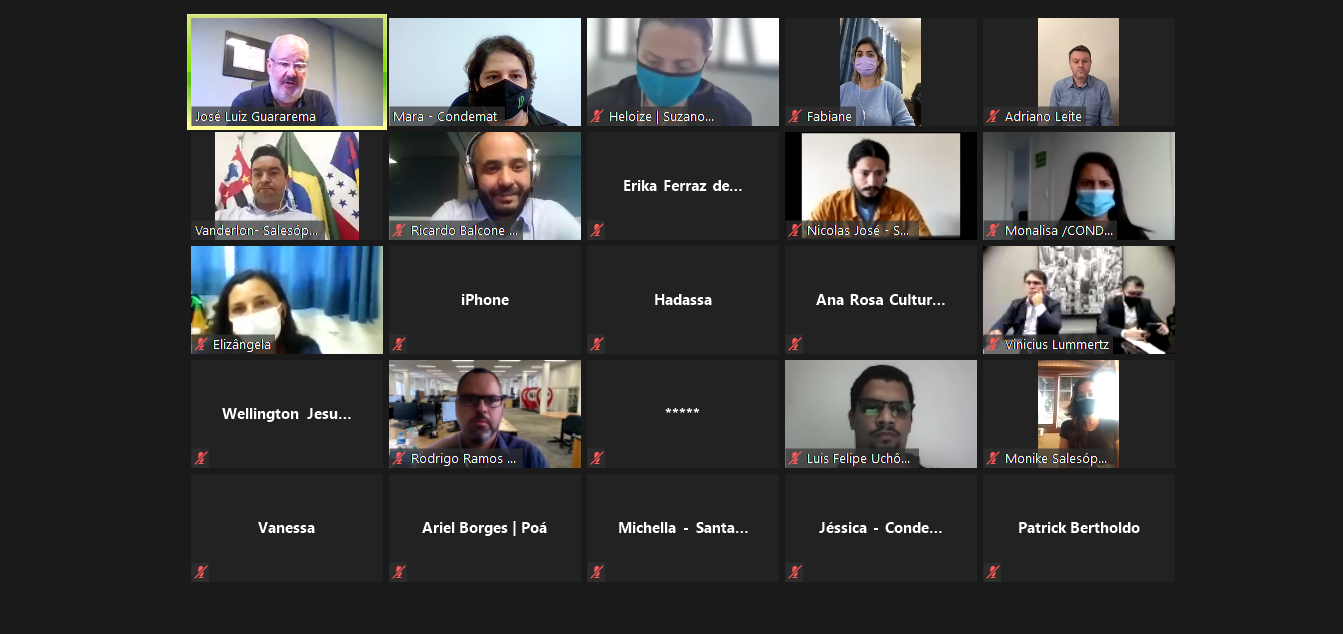The height and width of the screenshot is (634, 1343).
Task: Click muted mic icon on Erika Ferraz tile
Action: 597,230
